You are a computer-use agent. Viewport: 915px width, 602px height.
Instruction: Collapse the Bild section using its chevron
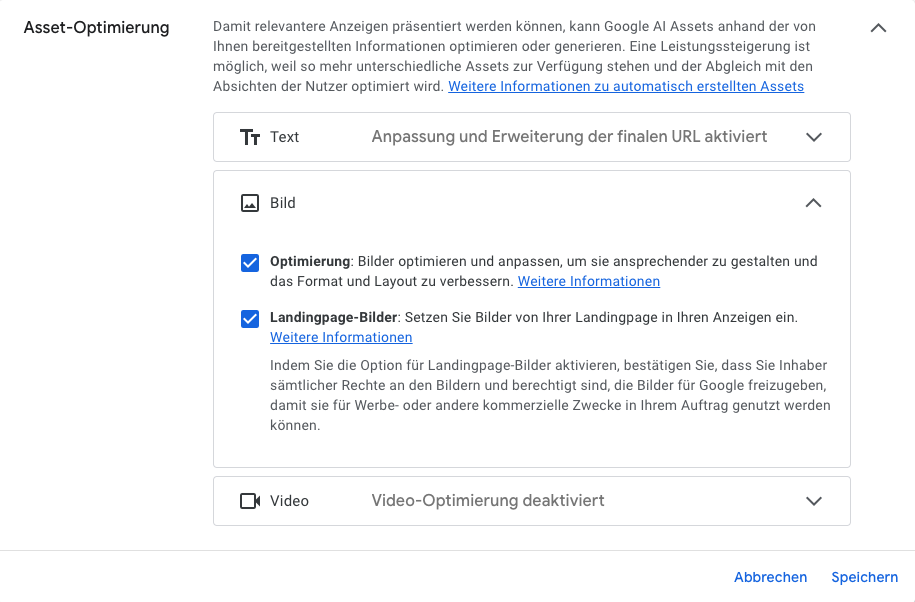pyautogui.click(x=813, y=203)
